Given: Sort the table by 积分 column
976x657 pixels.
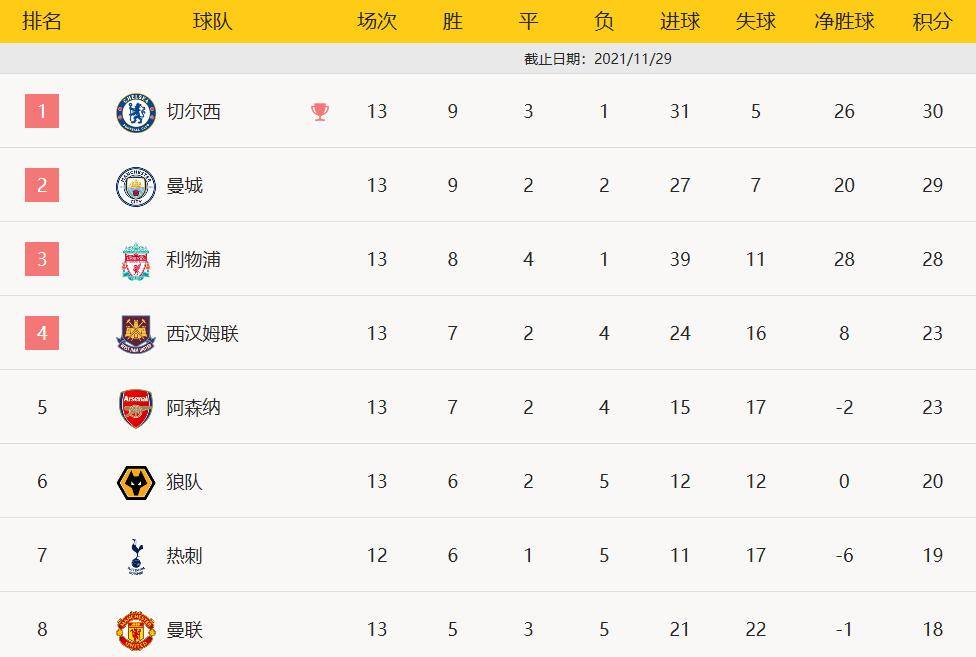Looking at the screenshot, I should 932,21.
